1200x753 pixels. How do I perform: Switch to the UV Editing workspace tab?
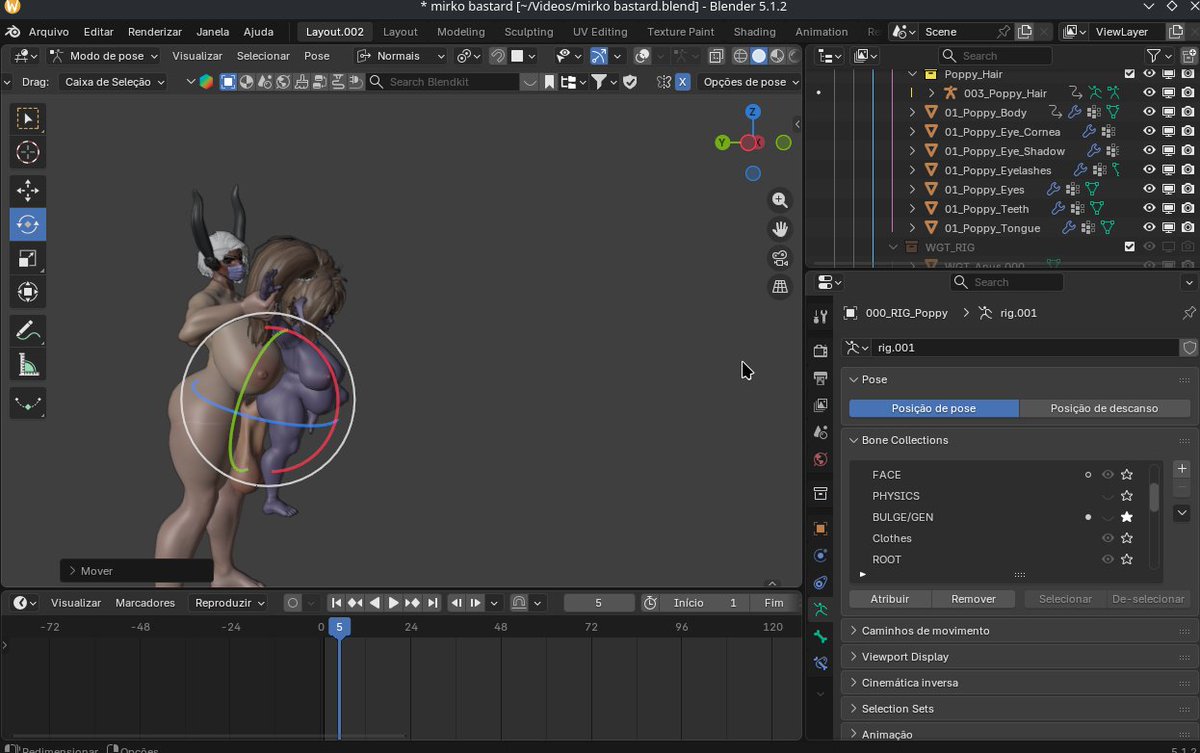tap(600, 32)
